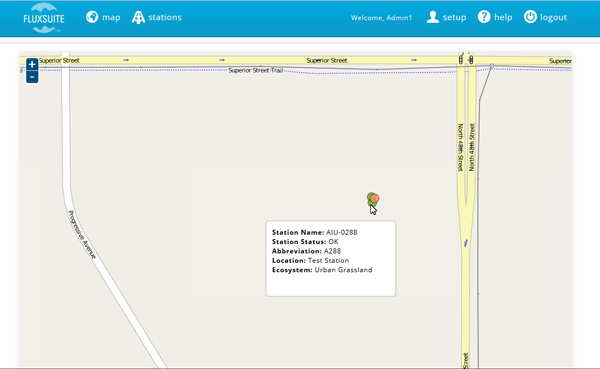The width and height of the screenshot is (600, 369).
Task: Click the globe map icon
Action: 92,17
